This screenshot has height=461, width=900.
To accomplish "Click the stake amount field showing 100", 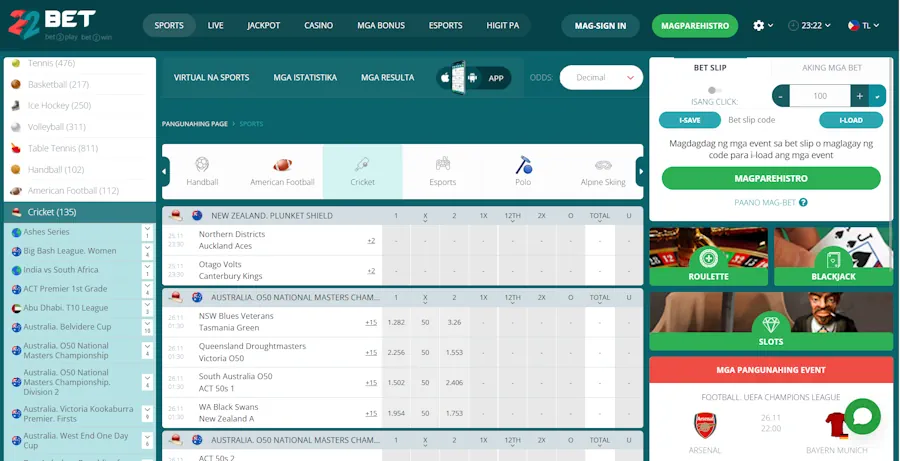I will 820,96.
